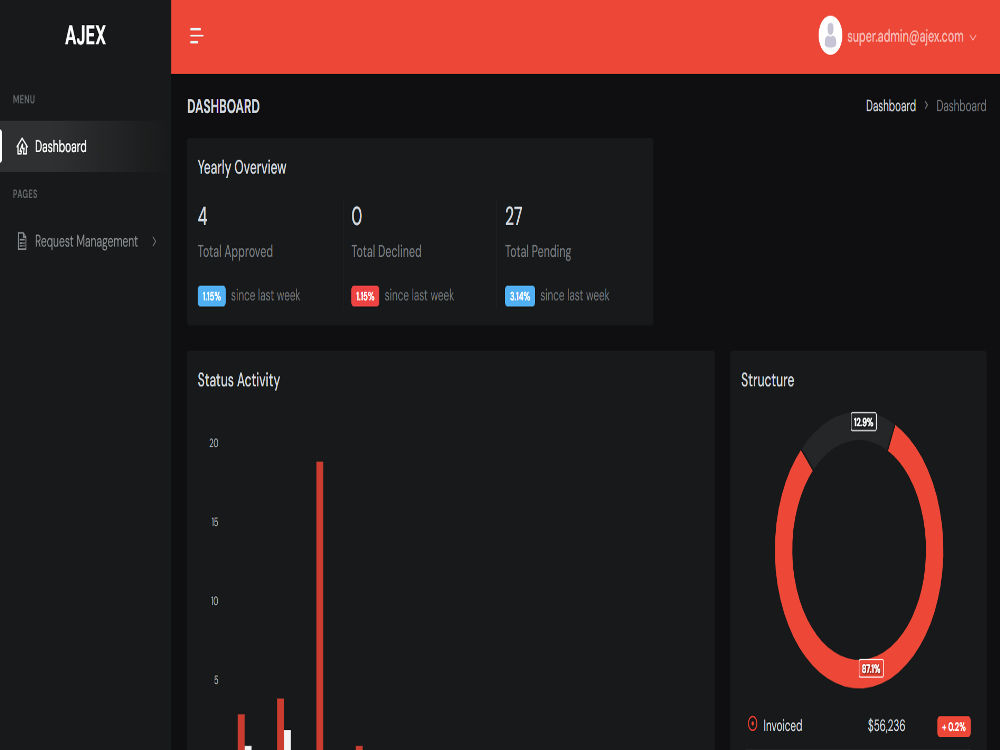The width and height of the screenshot is (1000, 750).
Task: Click the +0.2% badge next to Invoiced
Action: (953, 726)
